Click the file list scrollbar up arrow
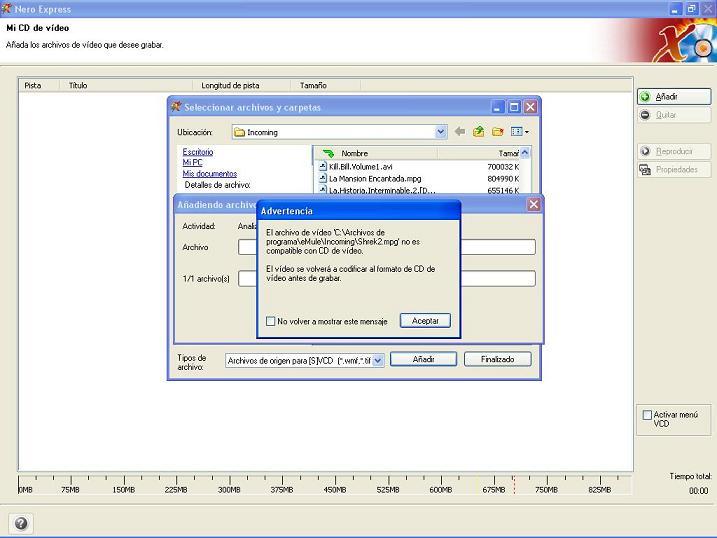This screenshot has height=538, width=717. coord(525,153)
